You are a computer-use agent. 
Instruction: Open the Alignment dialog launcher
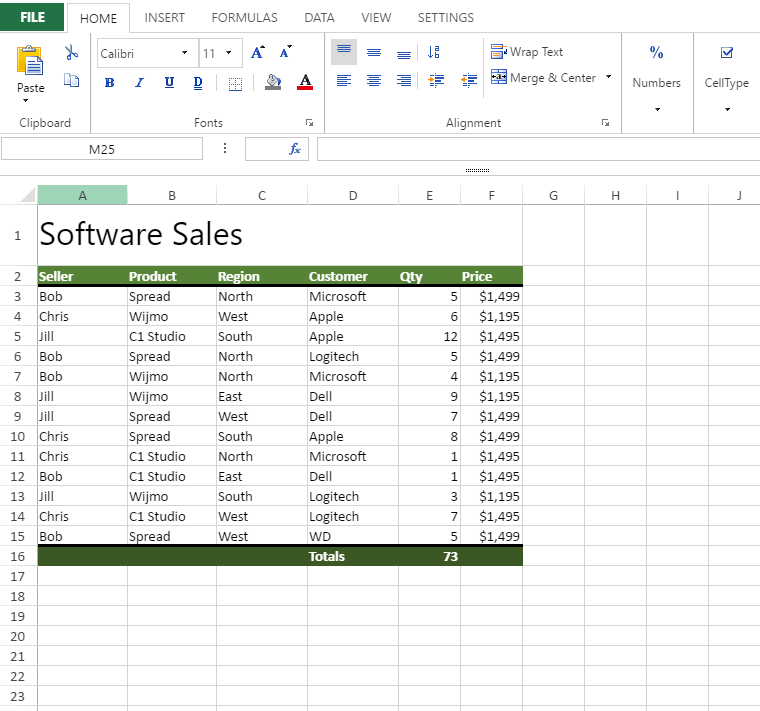605,123
